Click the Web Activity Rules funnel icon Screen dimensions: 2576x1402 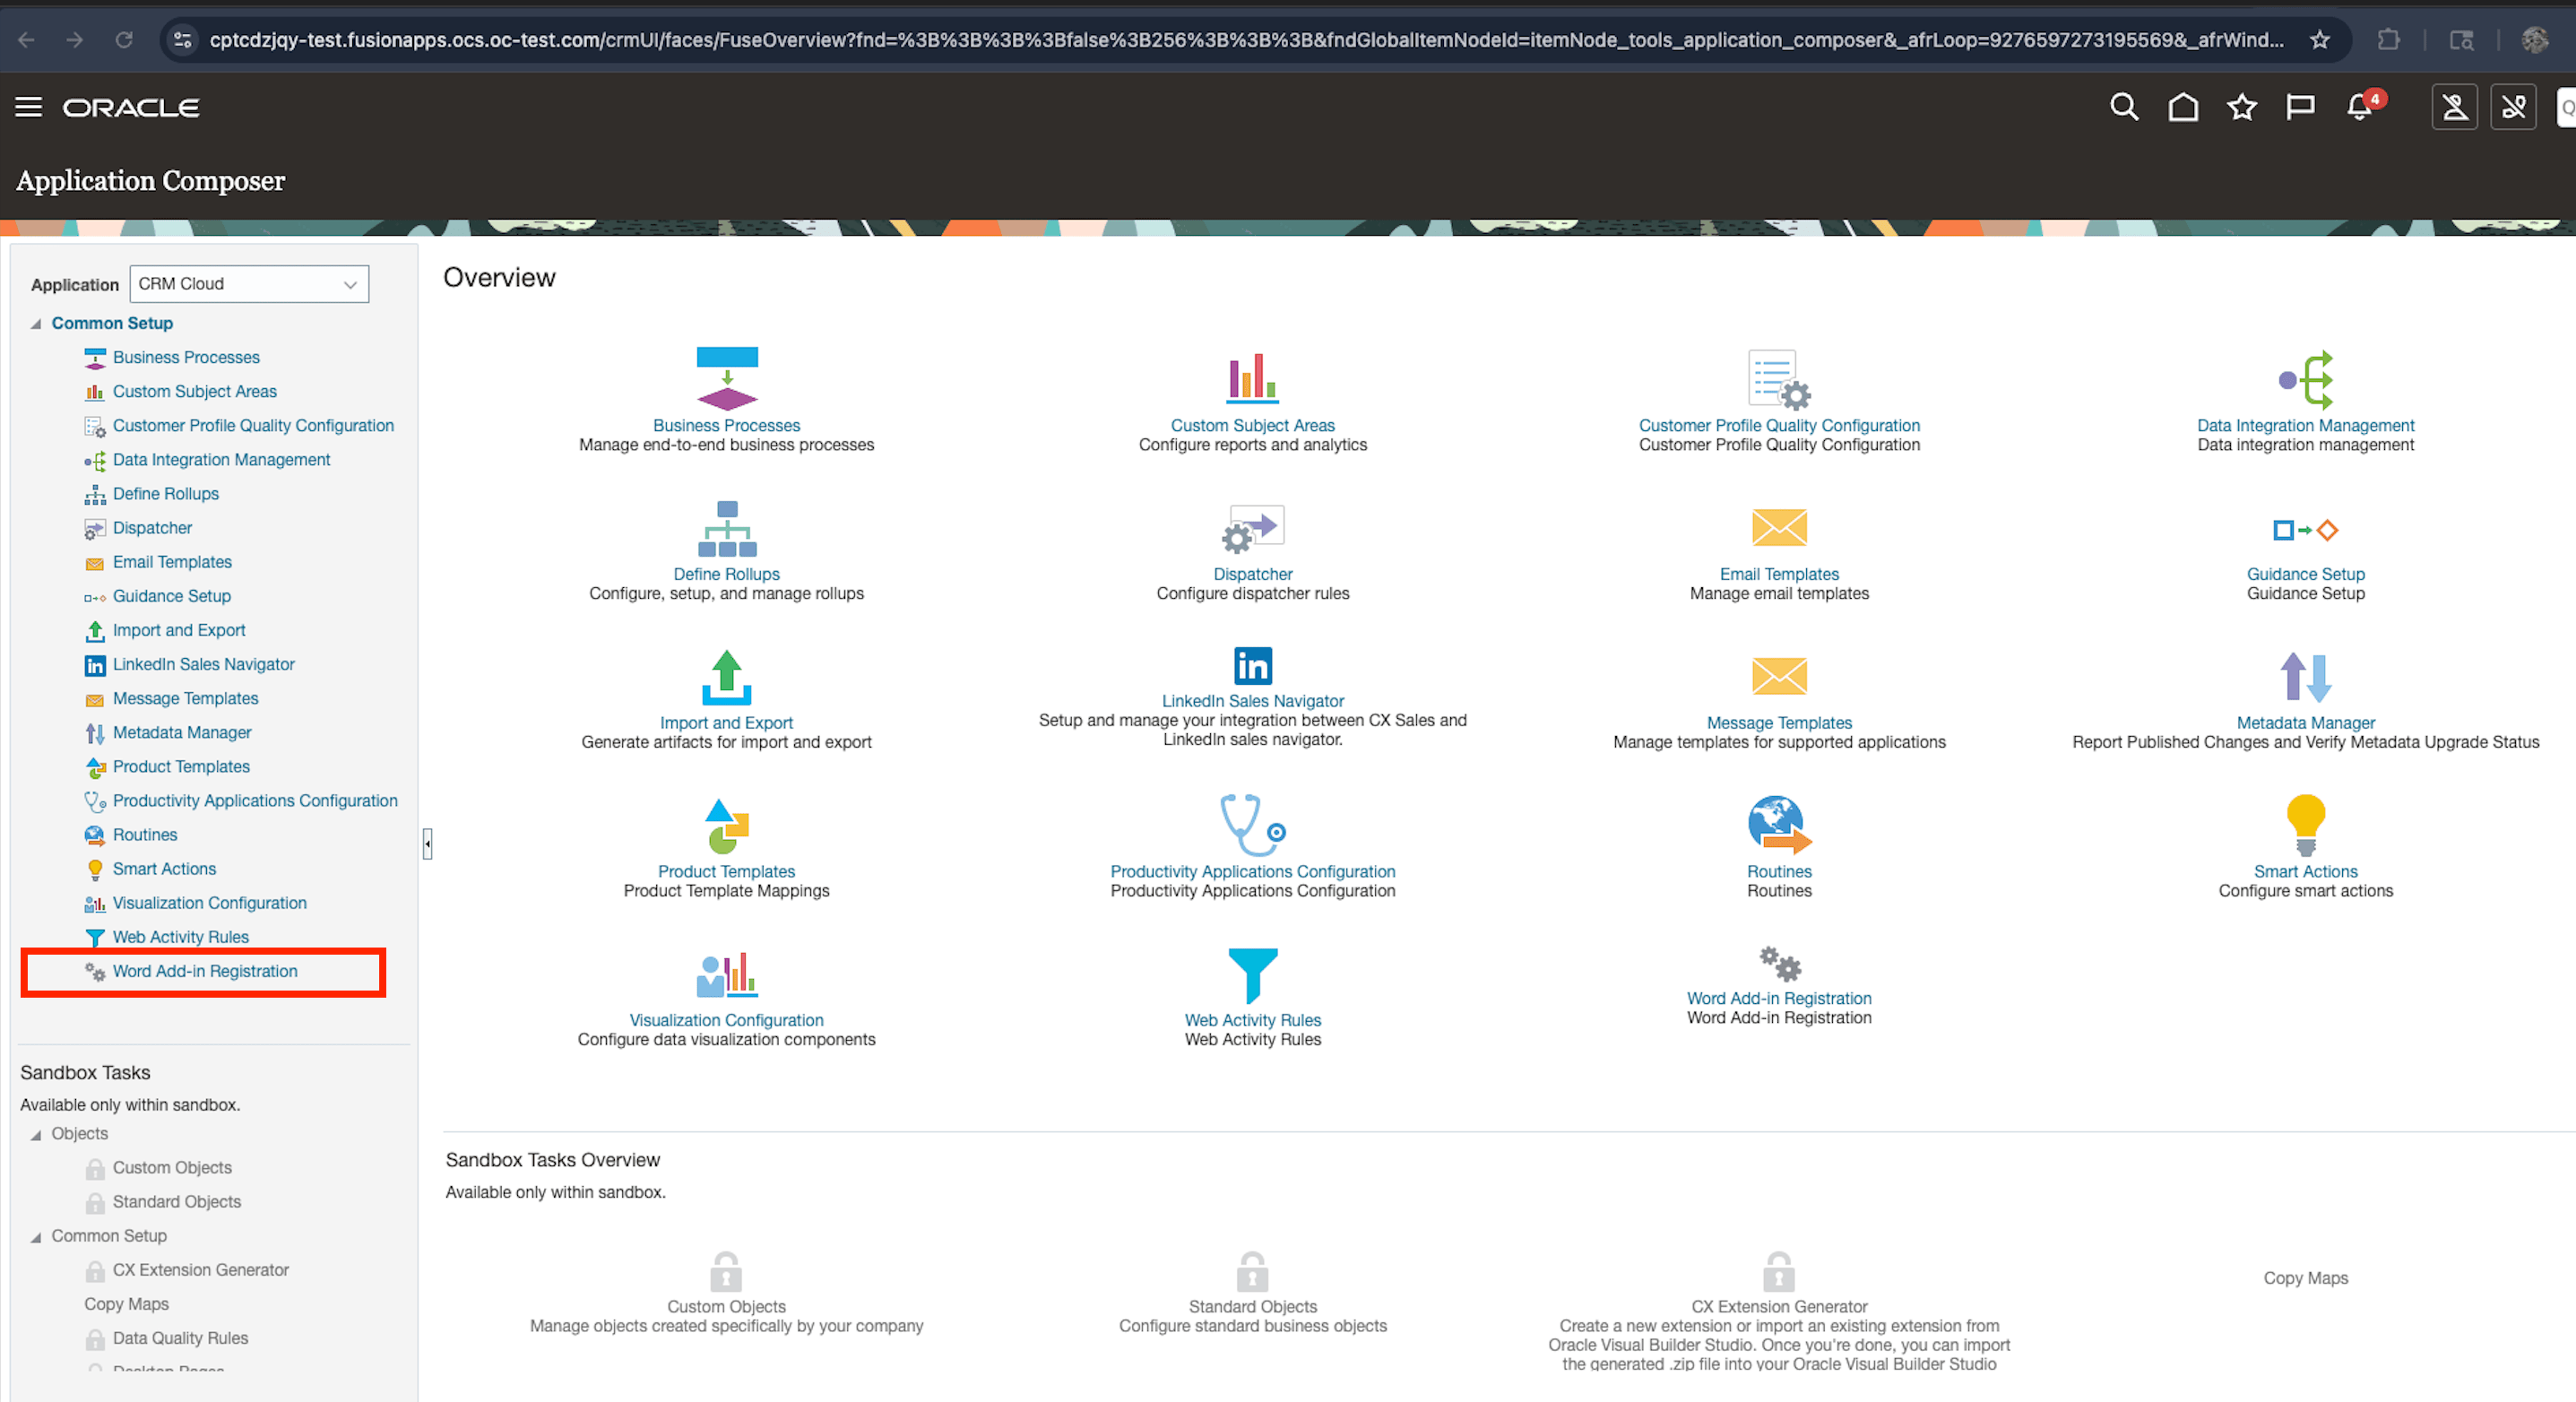(1252, 975)
